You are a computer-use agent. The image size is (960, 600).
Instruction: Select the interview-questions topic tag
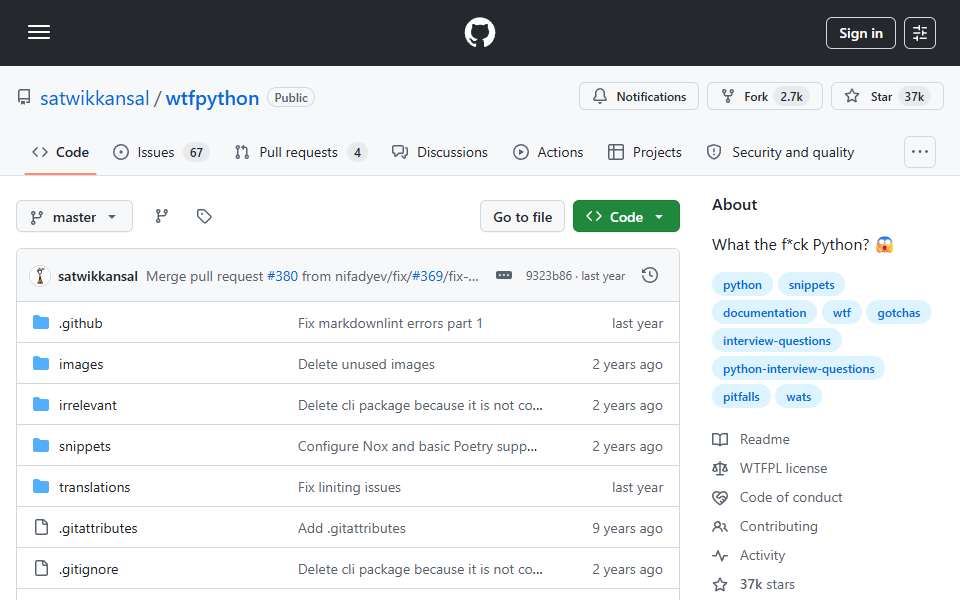(776, 341)
